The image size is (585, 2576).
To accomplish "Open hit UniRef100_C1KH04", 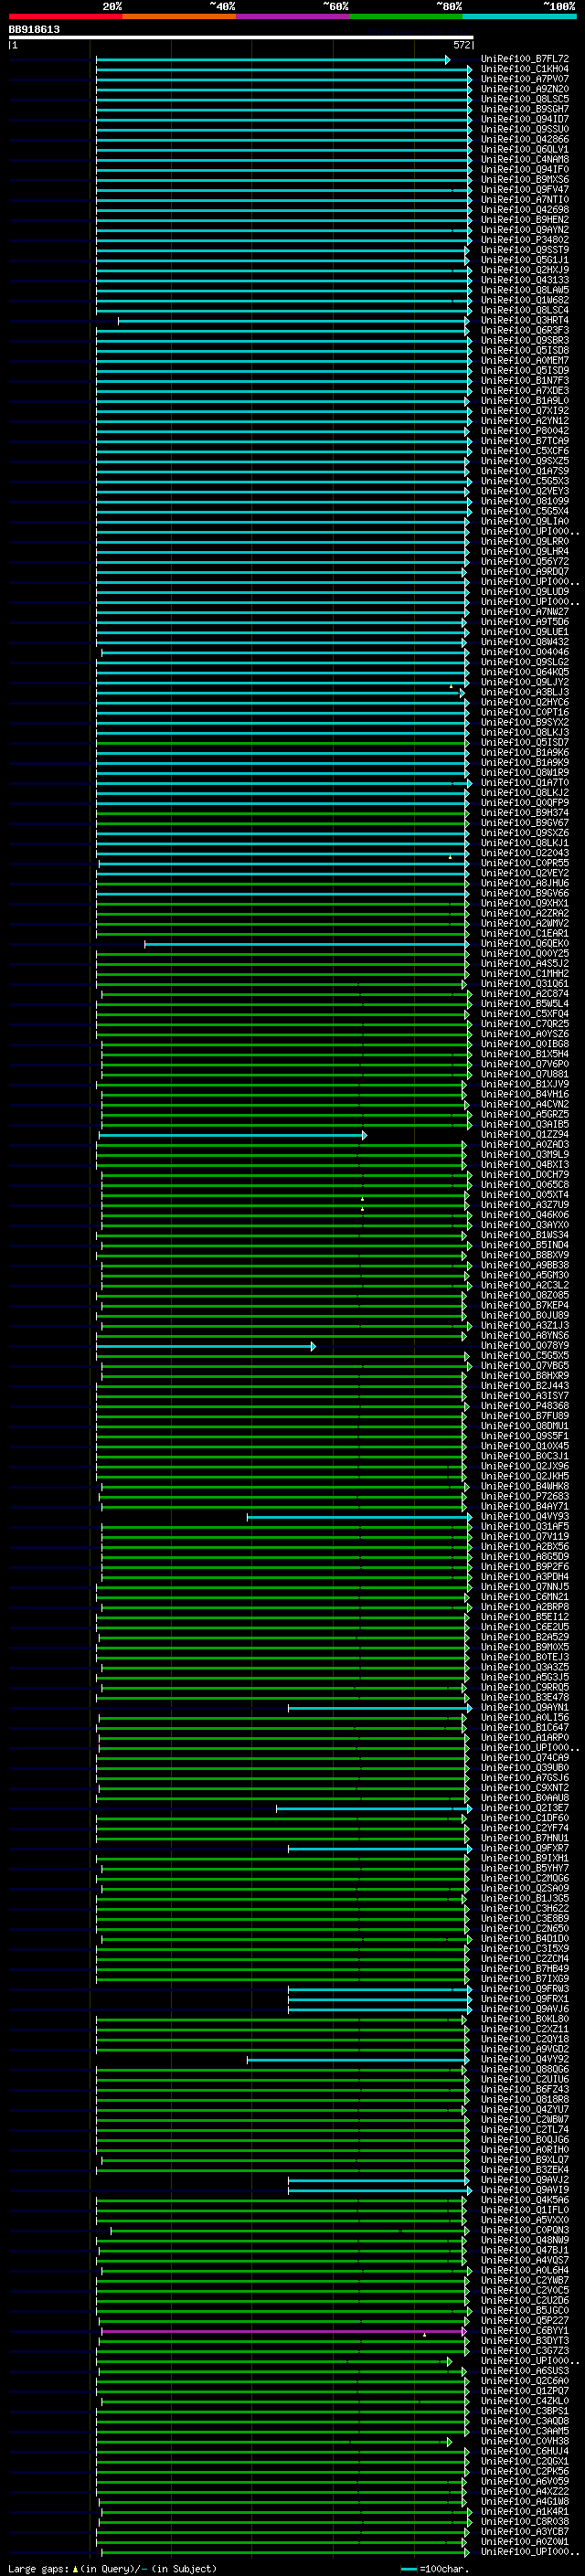I will pos(525,69).
